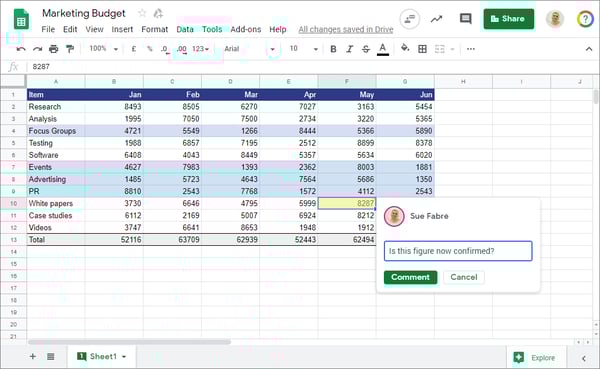
Task: Open the text color picker
Action: pos(383,49)
